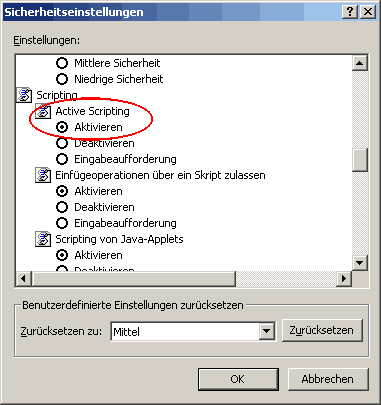Click the Zurücksetzen button
The width and height of the screenshot is (381, 405).
[x=322, y=330]
